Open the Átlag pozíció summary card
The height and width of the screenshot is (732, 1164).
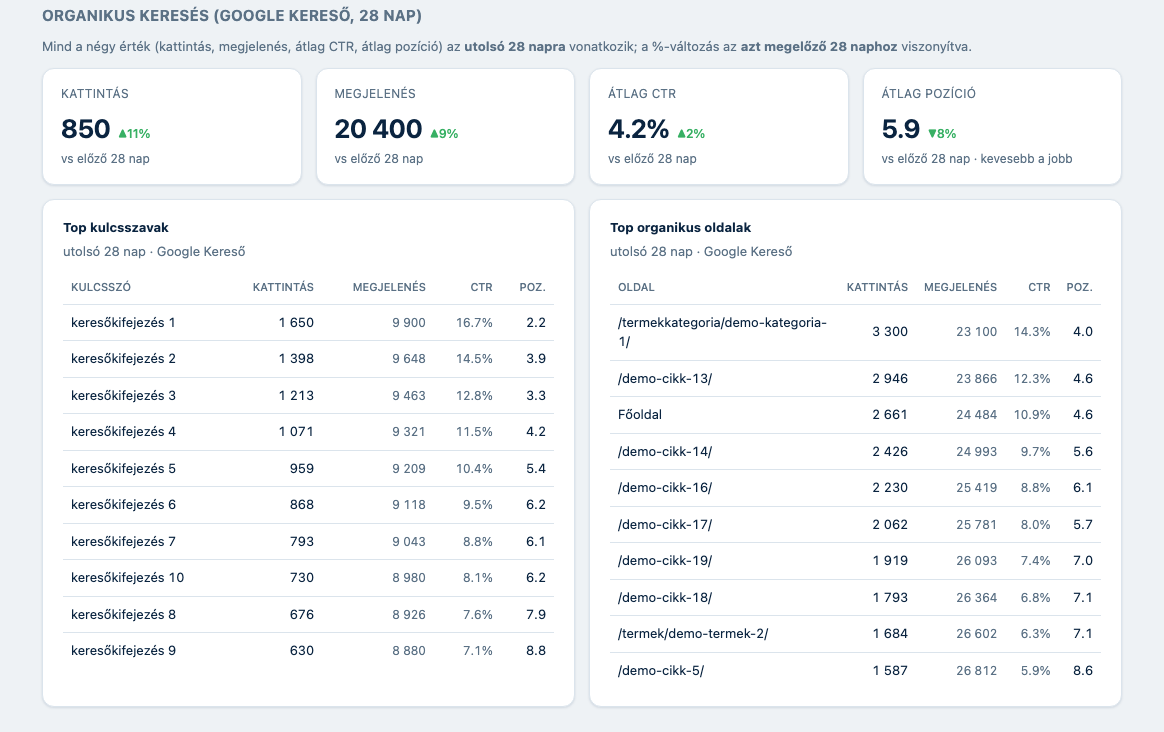tap(993, 126)
